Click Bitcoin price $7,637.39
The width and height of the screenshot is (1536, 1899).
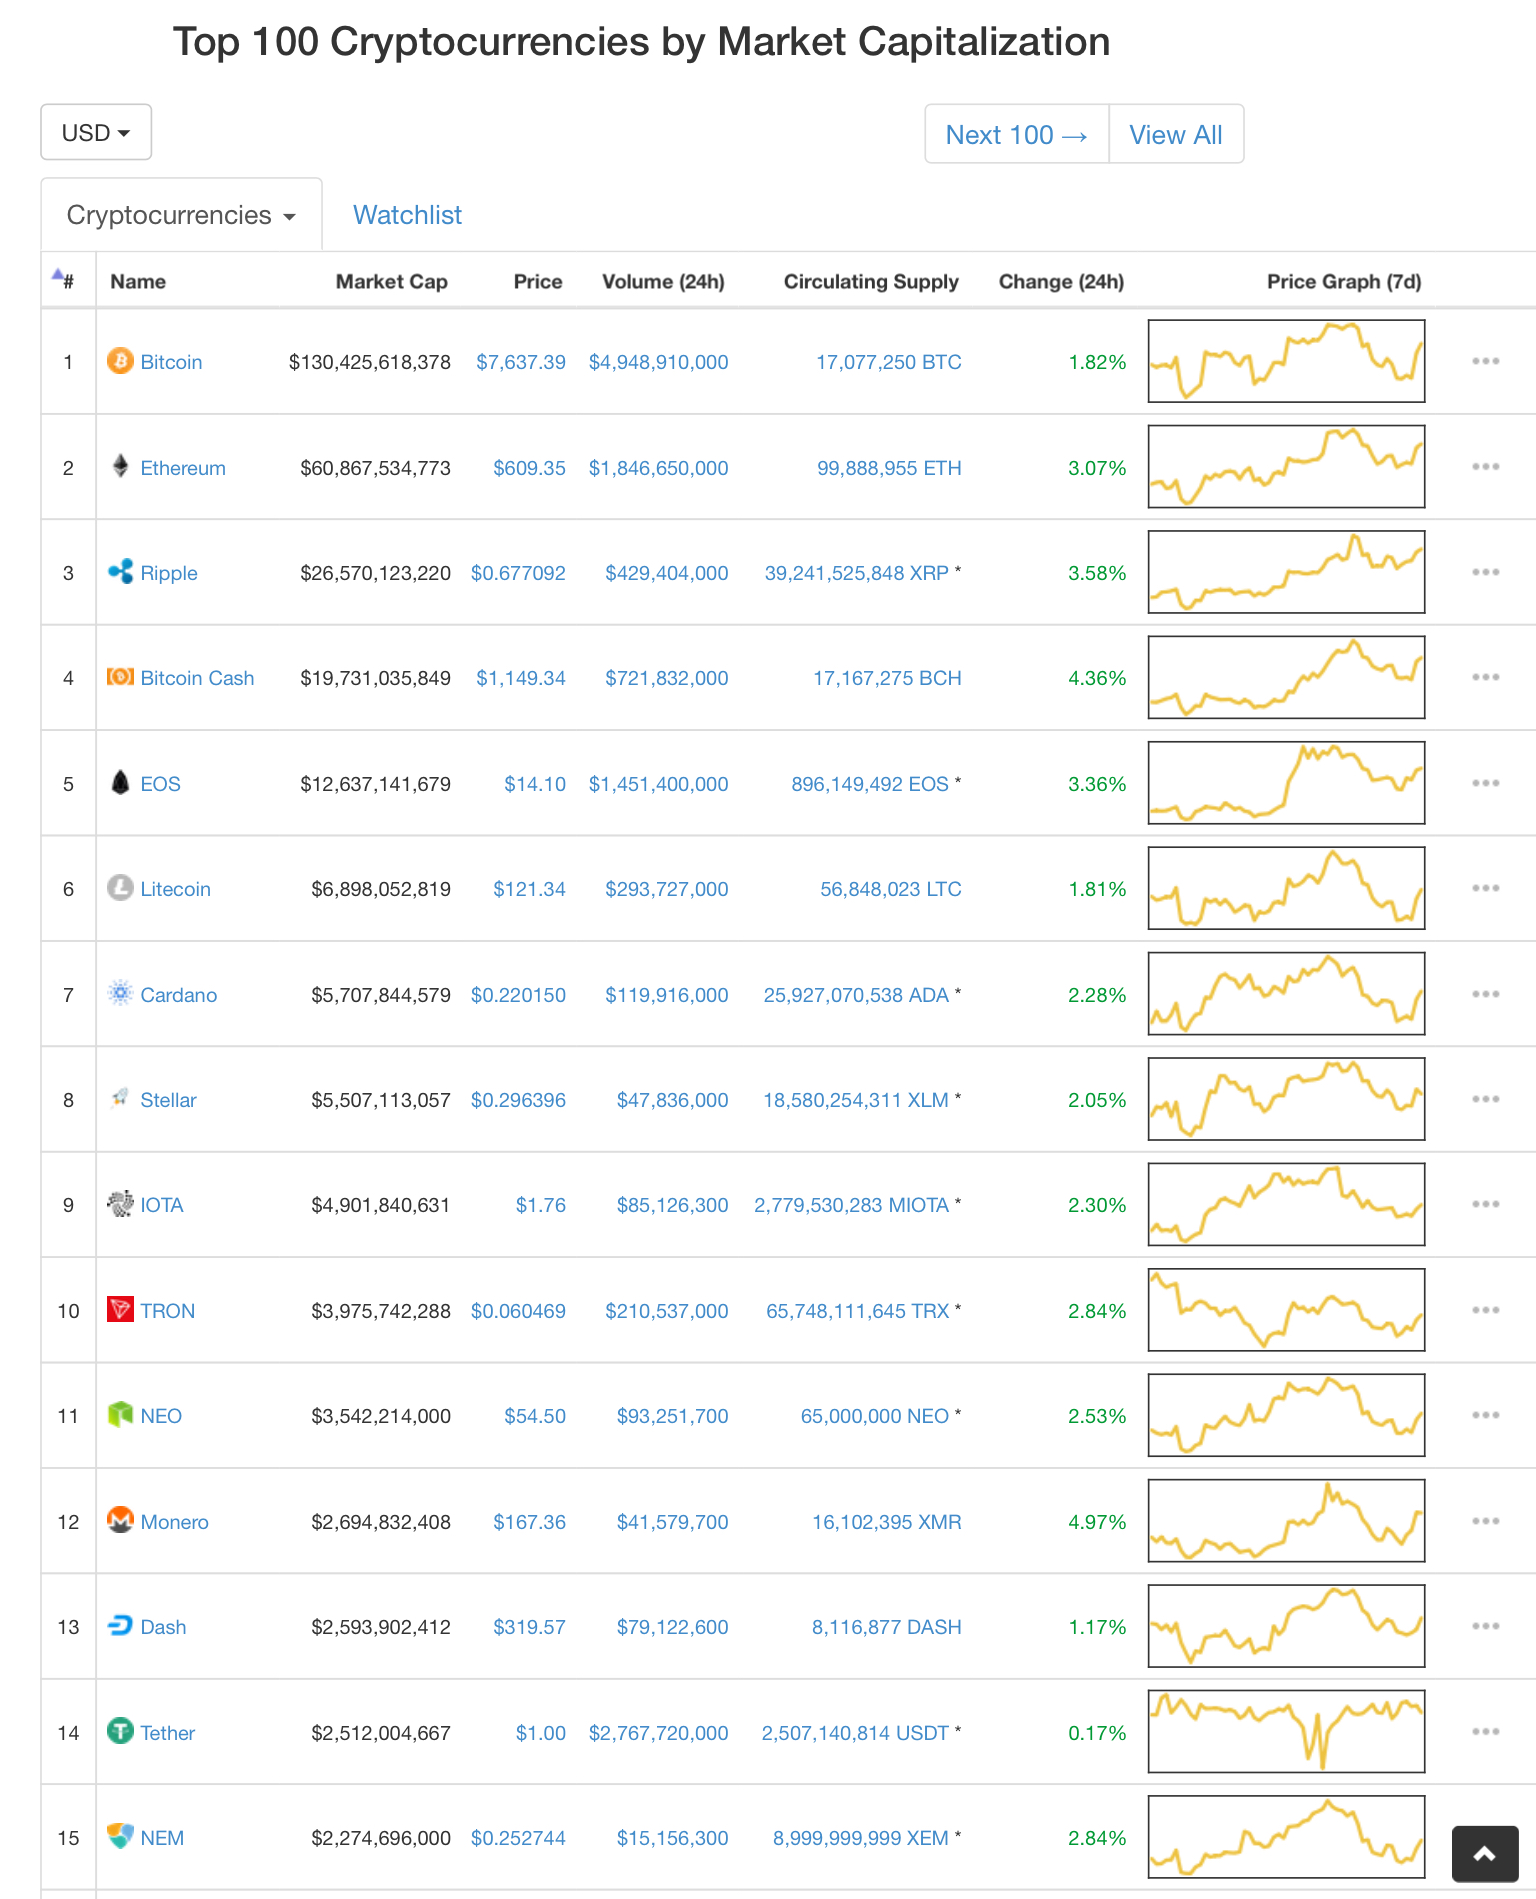521,362
